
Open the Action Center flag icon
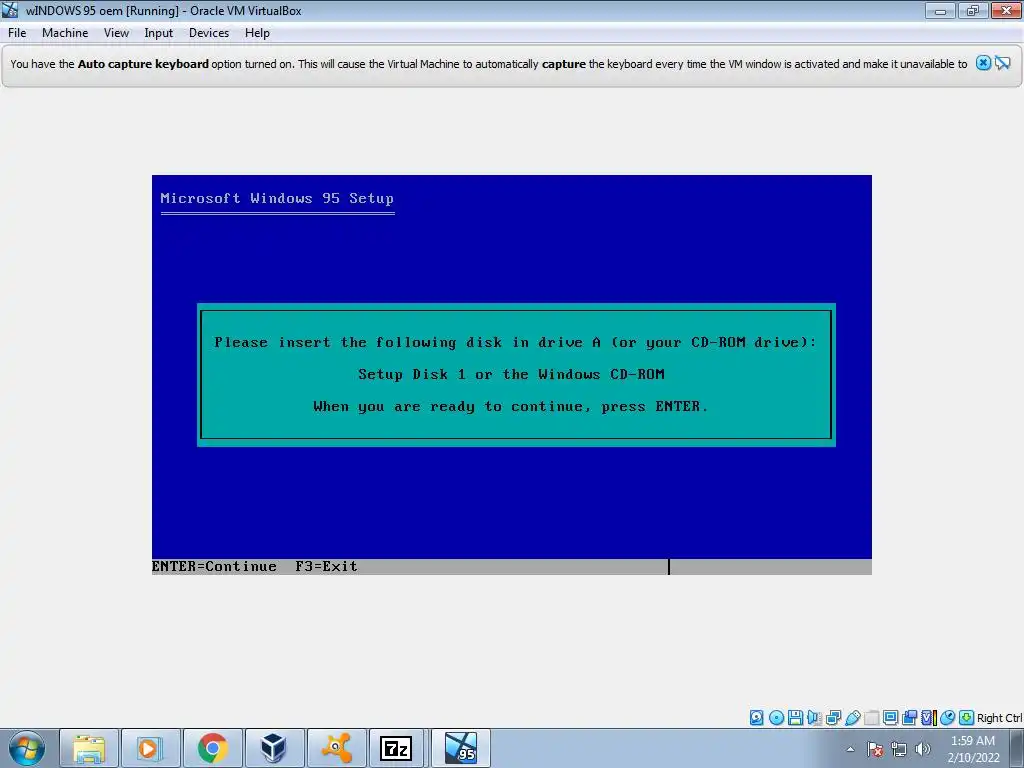tap(875, 749)
